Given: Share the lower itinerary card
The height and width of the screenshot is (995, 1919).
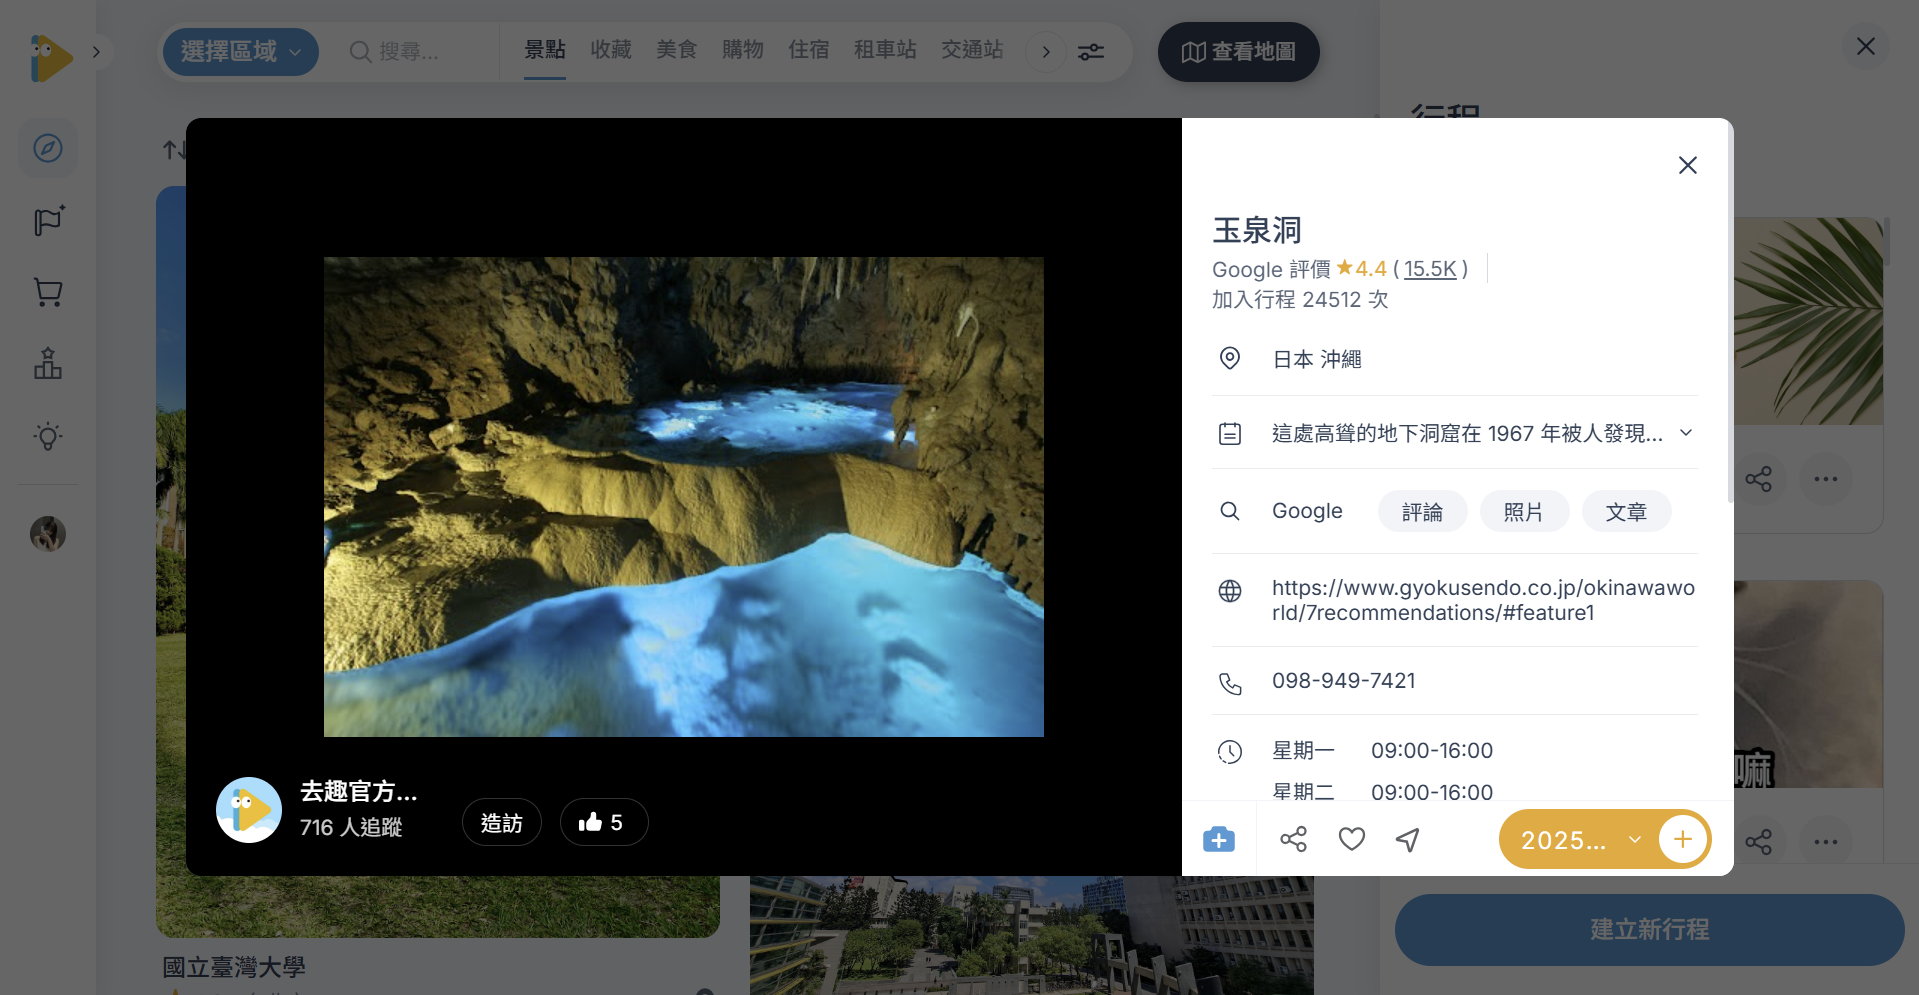Looking at the screenshot, I should (x=1758, y=842).
